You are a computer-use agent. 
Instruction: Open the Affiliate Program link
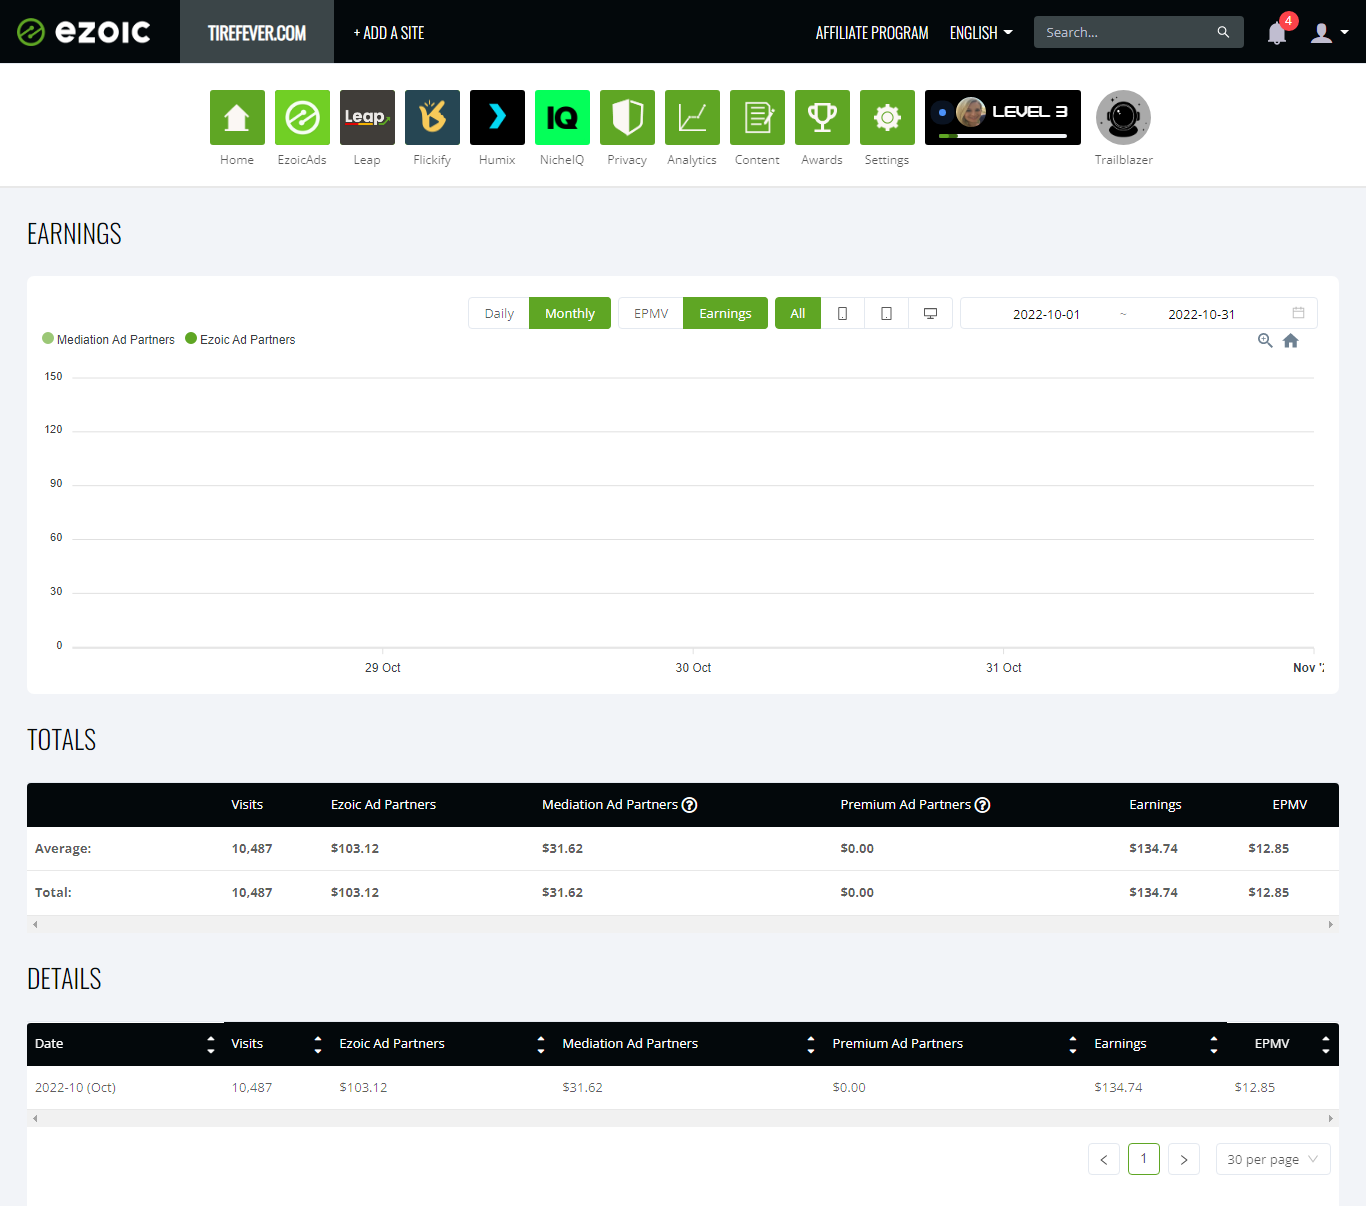pyautogui.click(x=872, y=33)
